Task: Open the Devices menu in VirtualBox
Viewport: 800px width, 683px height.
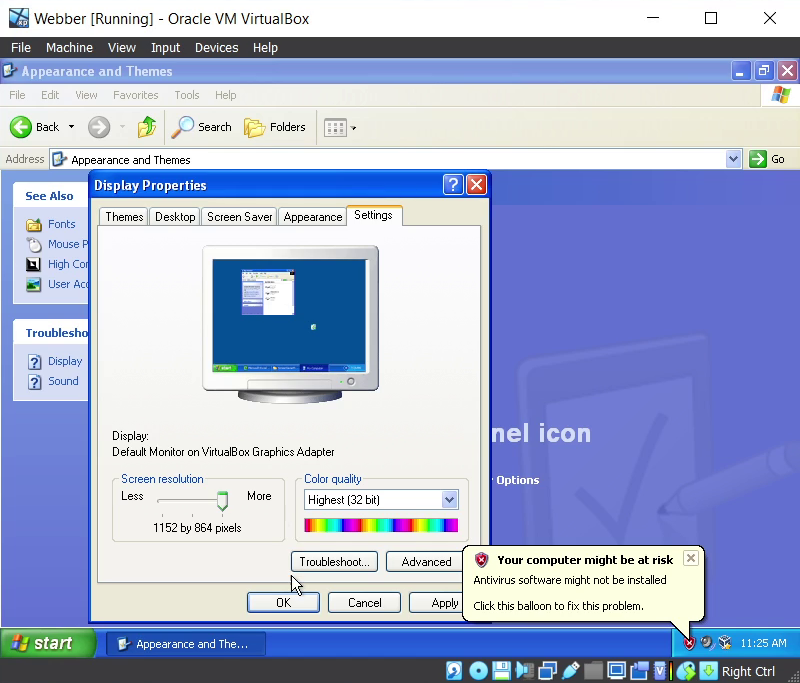Action: (216, 47)
